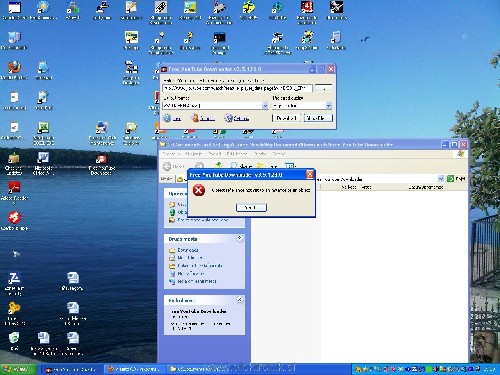500x375 pixels.
Task: Open the Options link with the gear icon
Action: (x=237, y=118)
